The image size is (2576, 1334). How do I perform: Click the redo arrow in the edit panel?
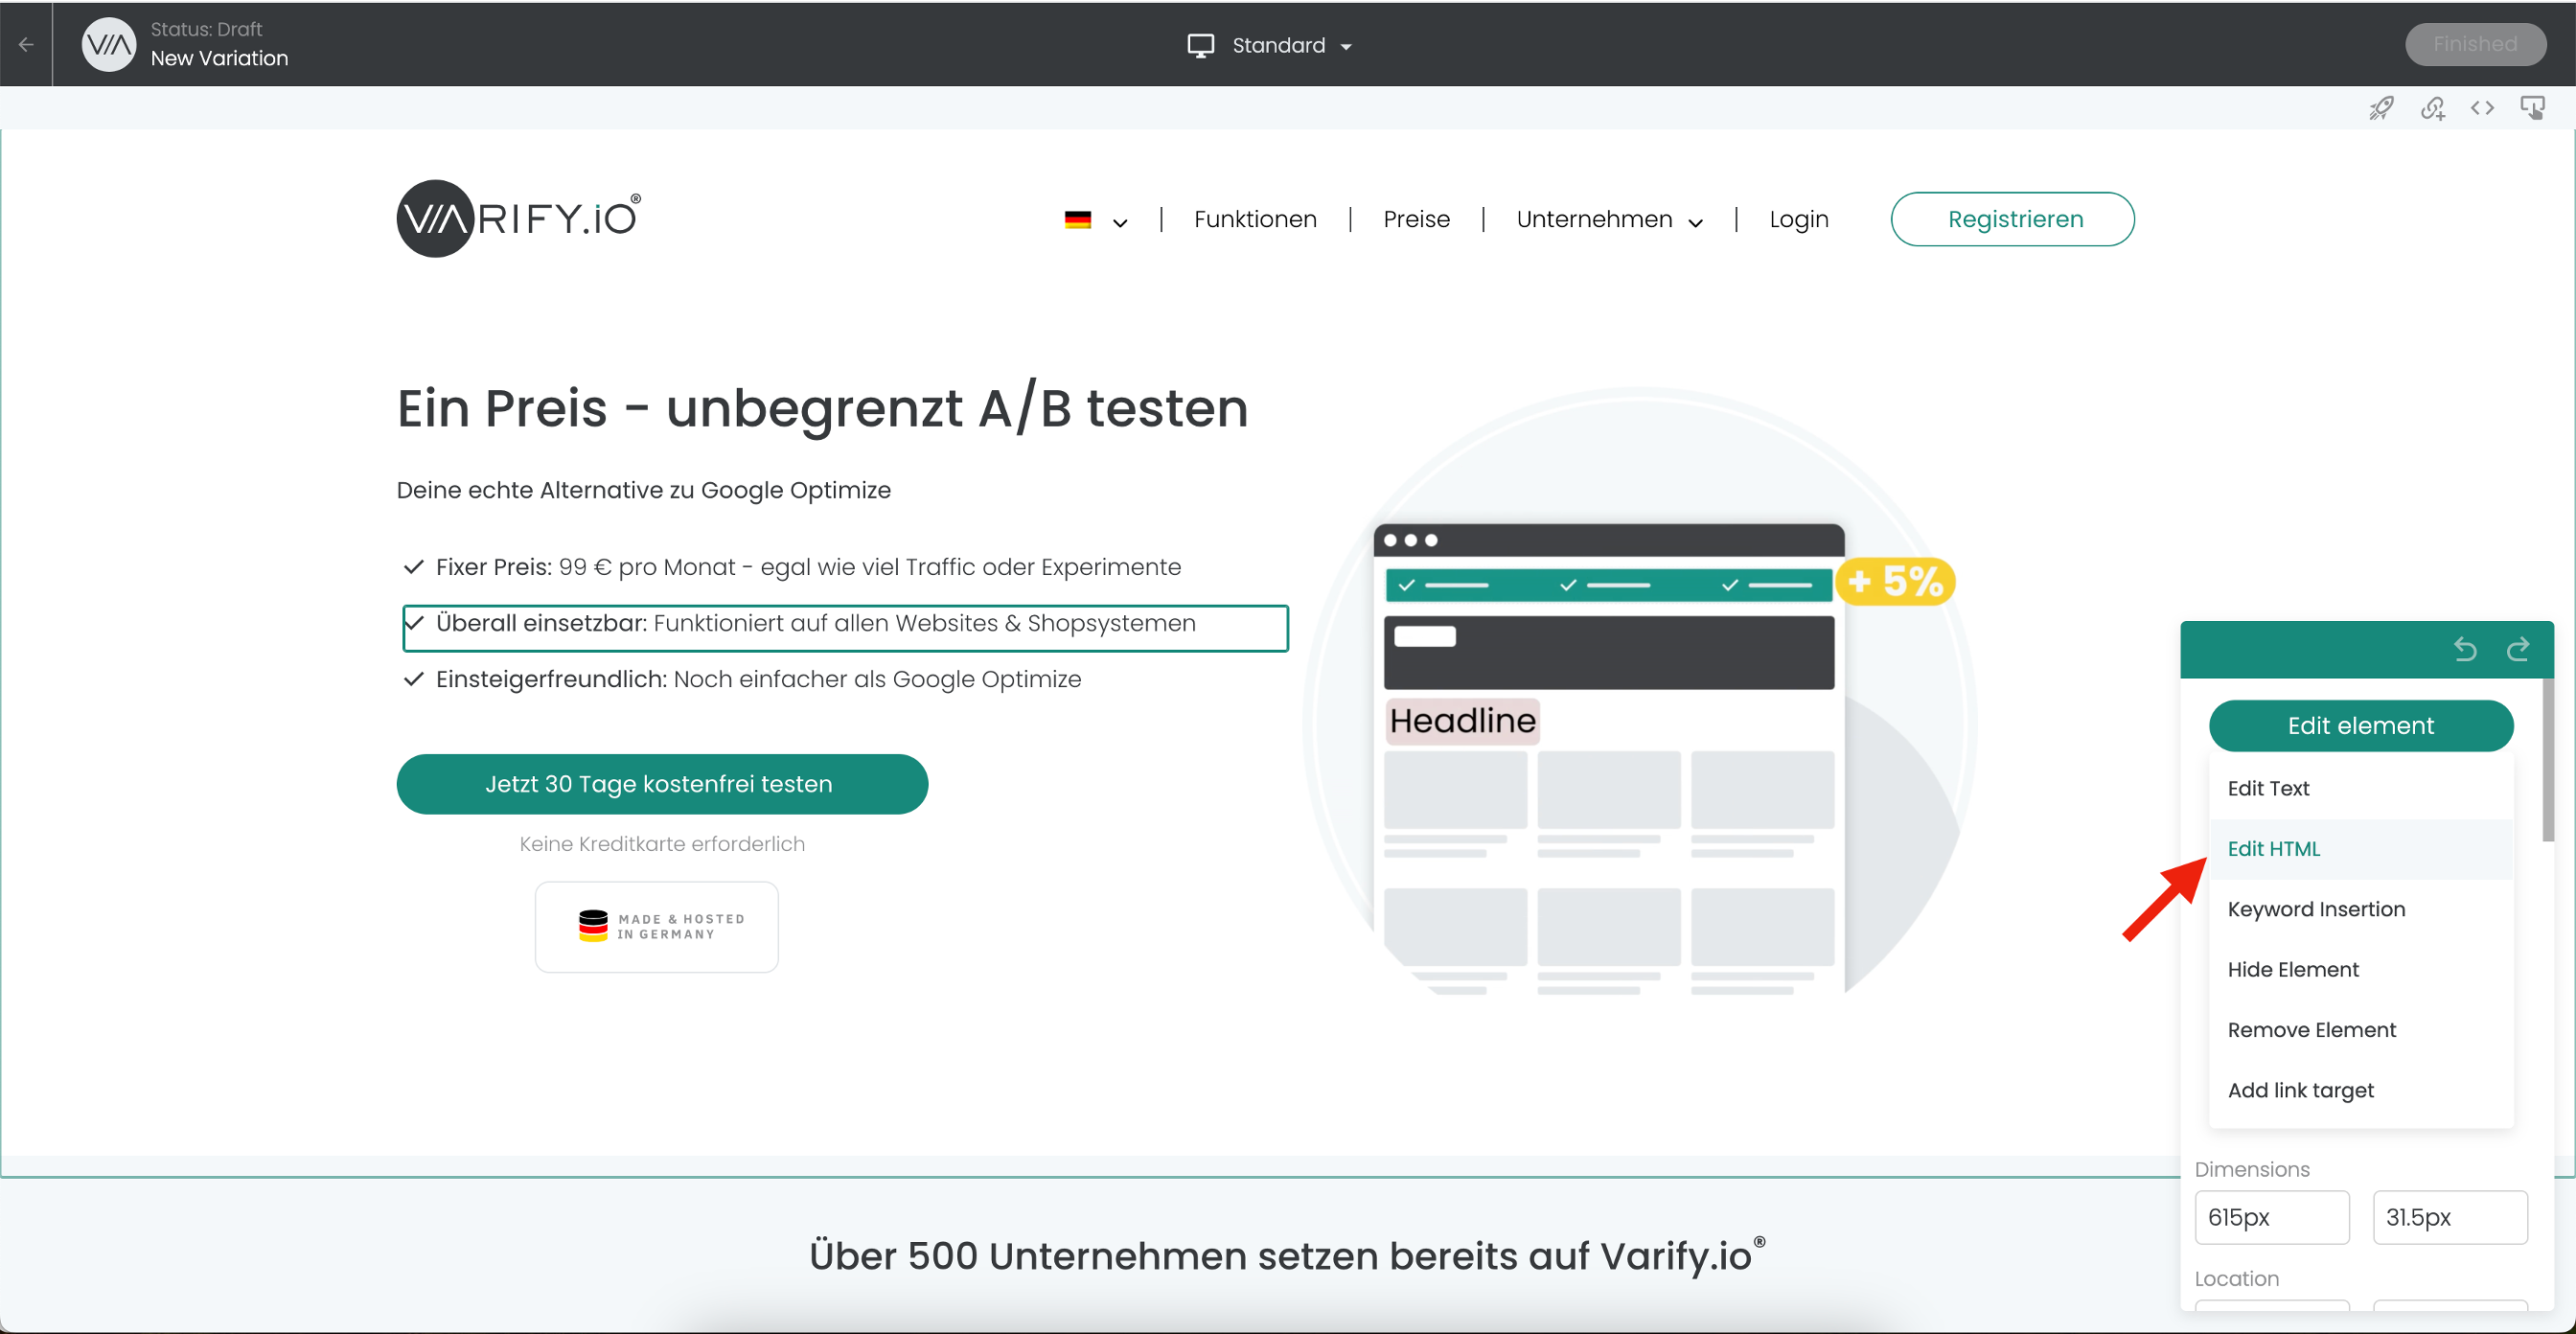pyautogui.click(x=2517, y=649)
